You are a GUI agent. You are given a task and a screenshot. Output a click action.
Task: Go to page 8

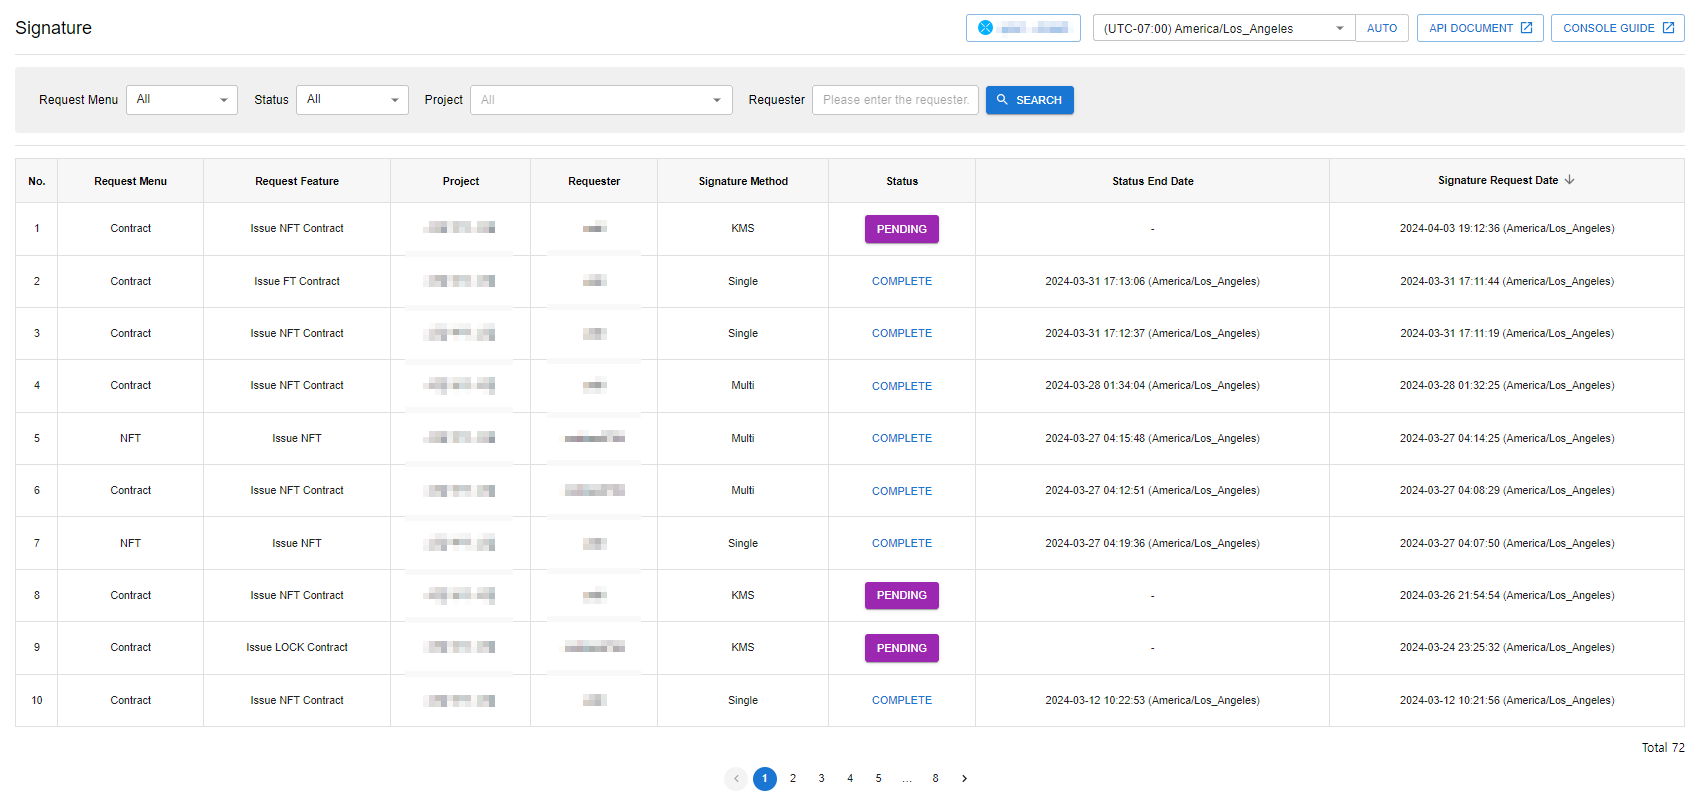coord(936,778)
